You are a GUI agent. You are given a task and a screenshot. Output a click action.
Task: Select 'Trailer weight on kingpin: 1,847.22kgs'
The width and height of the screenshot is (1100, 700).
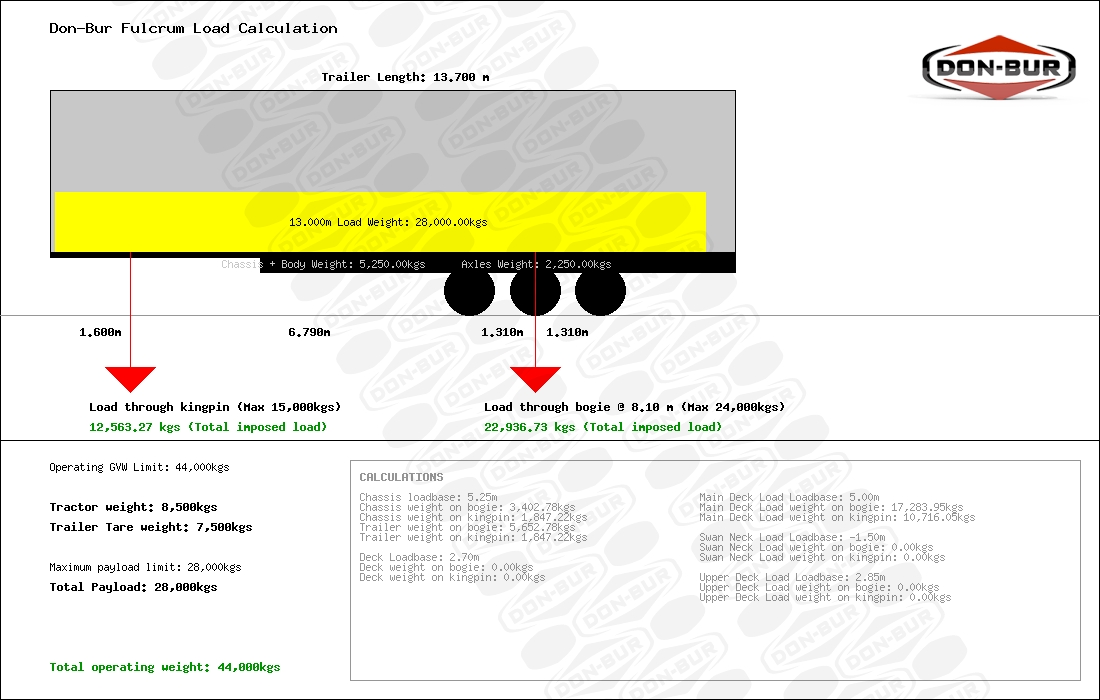[x=474, y=537]
